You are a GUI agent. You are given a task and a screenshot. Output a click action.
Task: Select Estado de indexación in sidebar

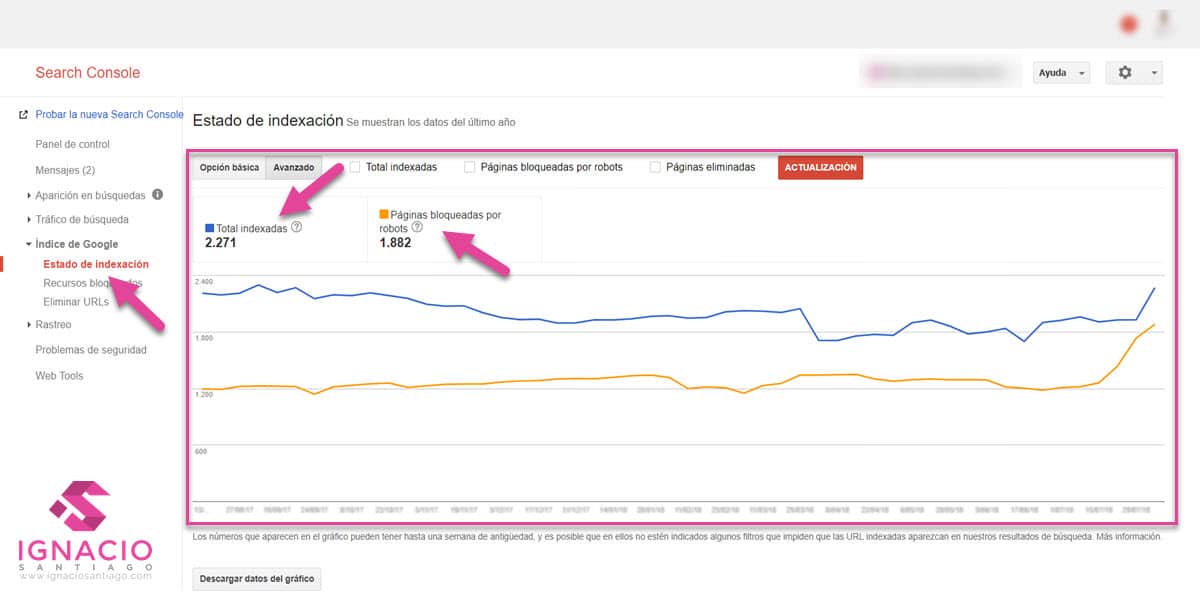[x=96, y=264]
